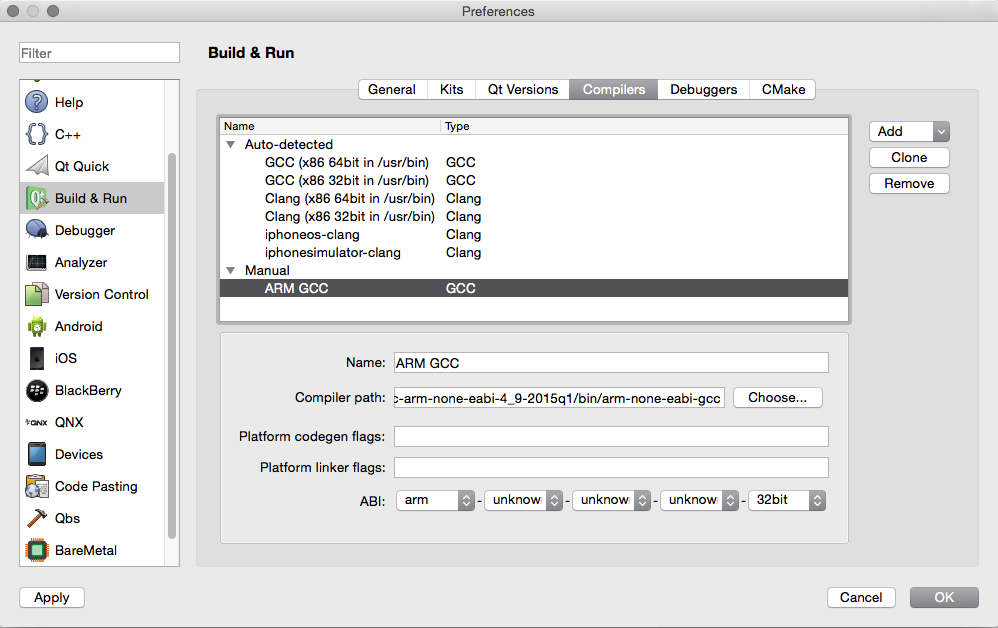Switch to the Kits tab
Screen dimensions: 998x628
tap(450, 89)
